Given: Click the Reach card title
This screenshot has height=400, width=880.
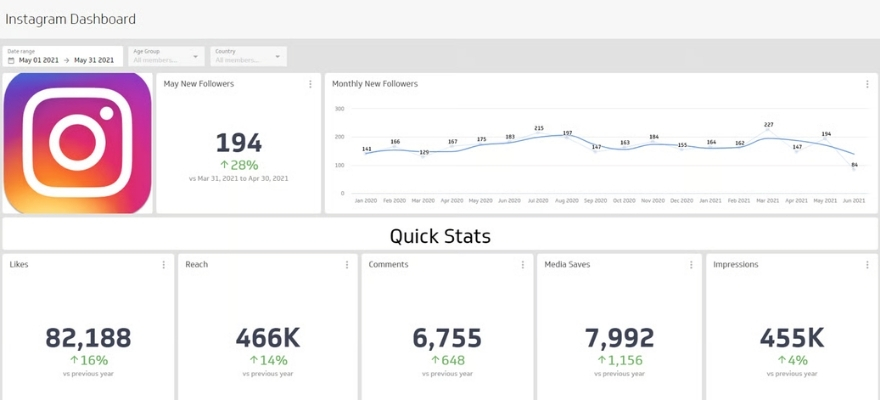Looking at the screenshot, I should pos(196,264).
